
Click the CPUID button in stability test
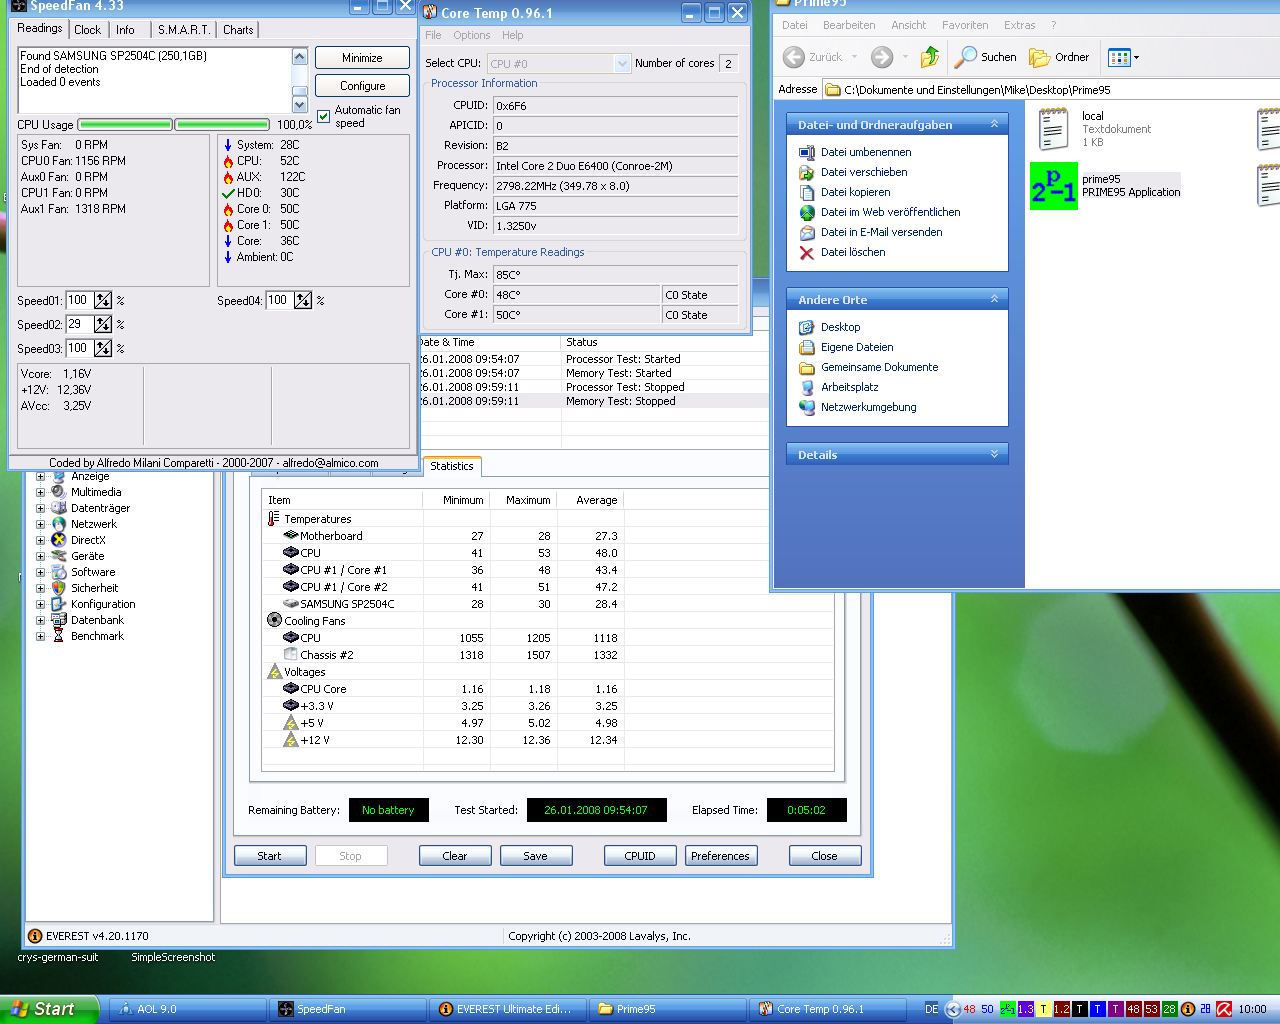(640, 856)
